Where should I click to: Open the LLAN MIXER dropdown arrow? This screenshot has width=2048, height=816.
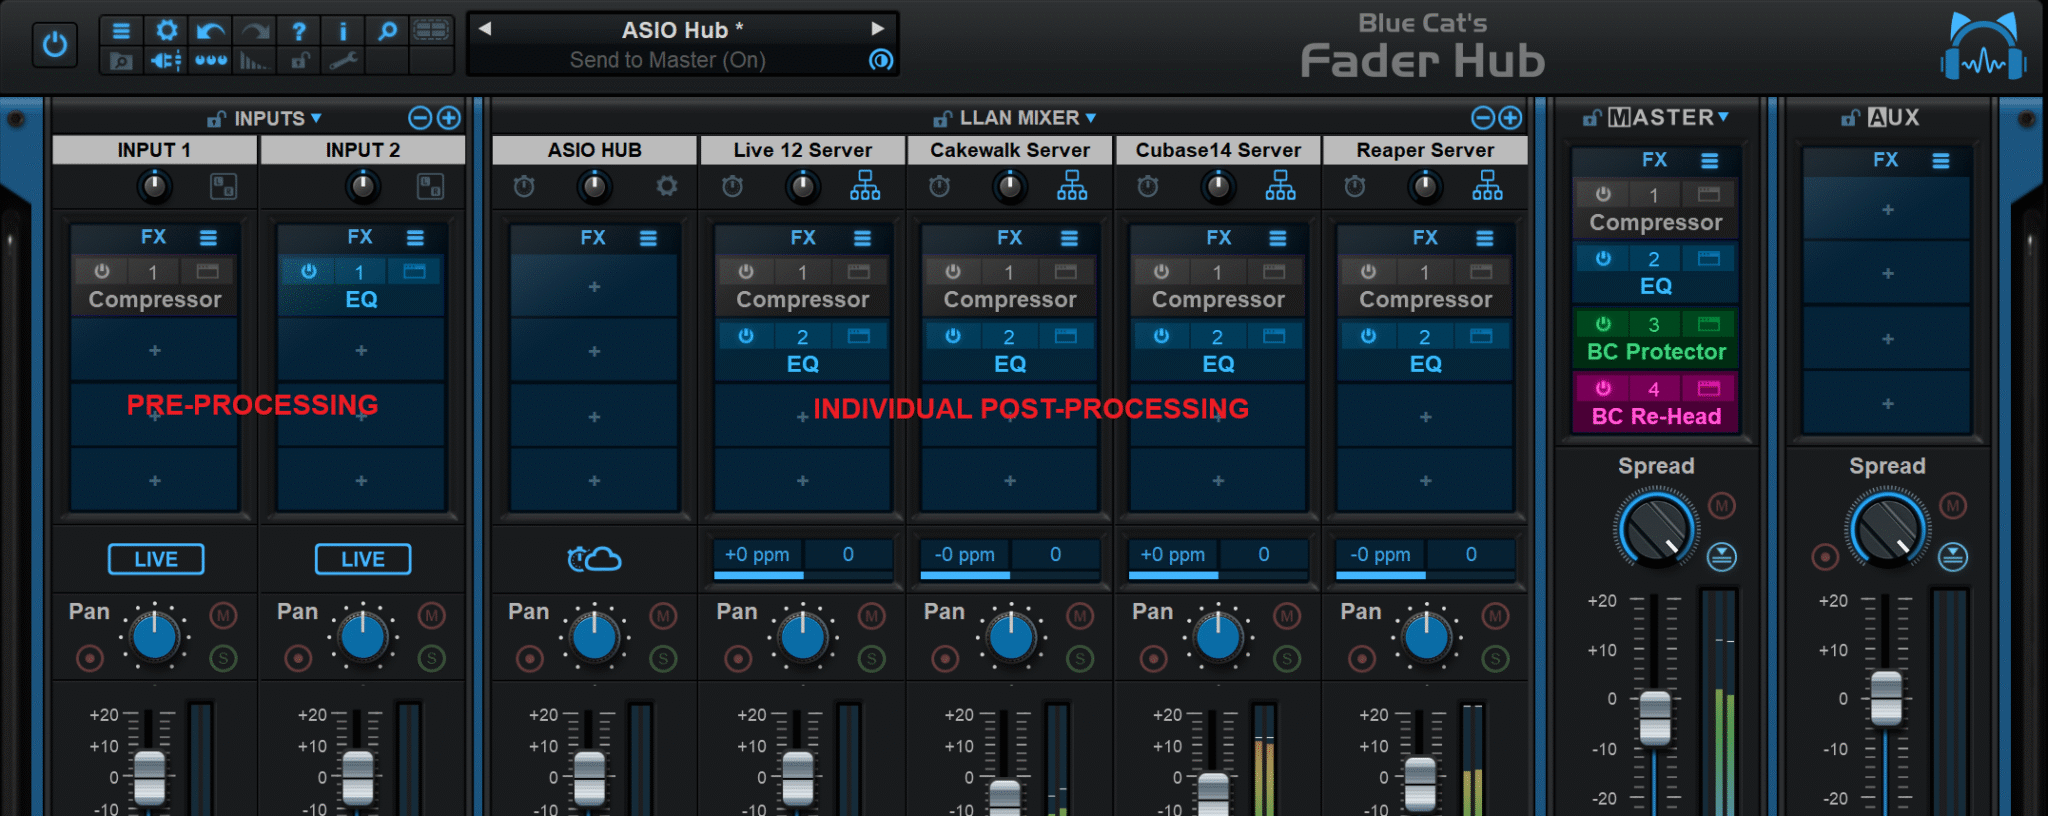1091,118
